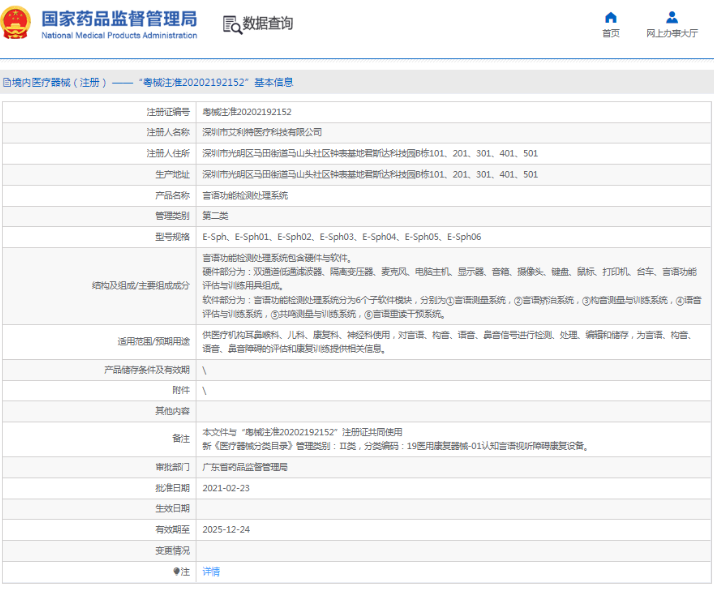Image resolution: width=715 pixels, height=591 pixels.
Task: Click the 注册人住所 address value
Action: [x=370, y=153]
